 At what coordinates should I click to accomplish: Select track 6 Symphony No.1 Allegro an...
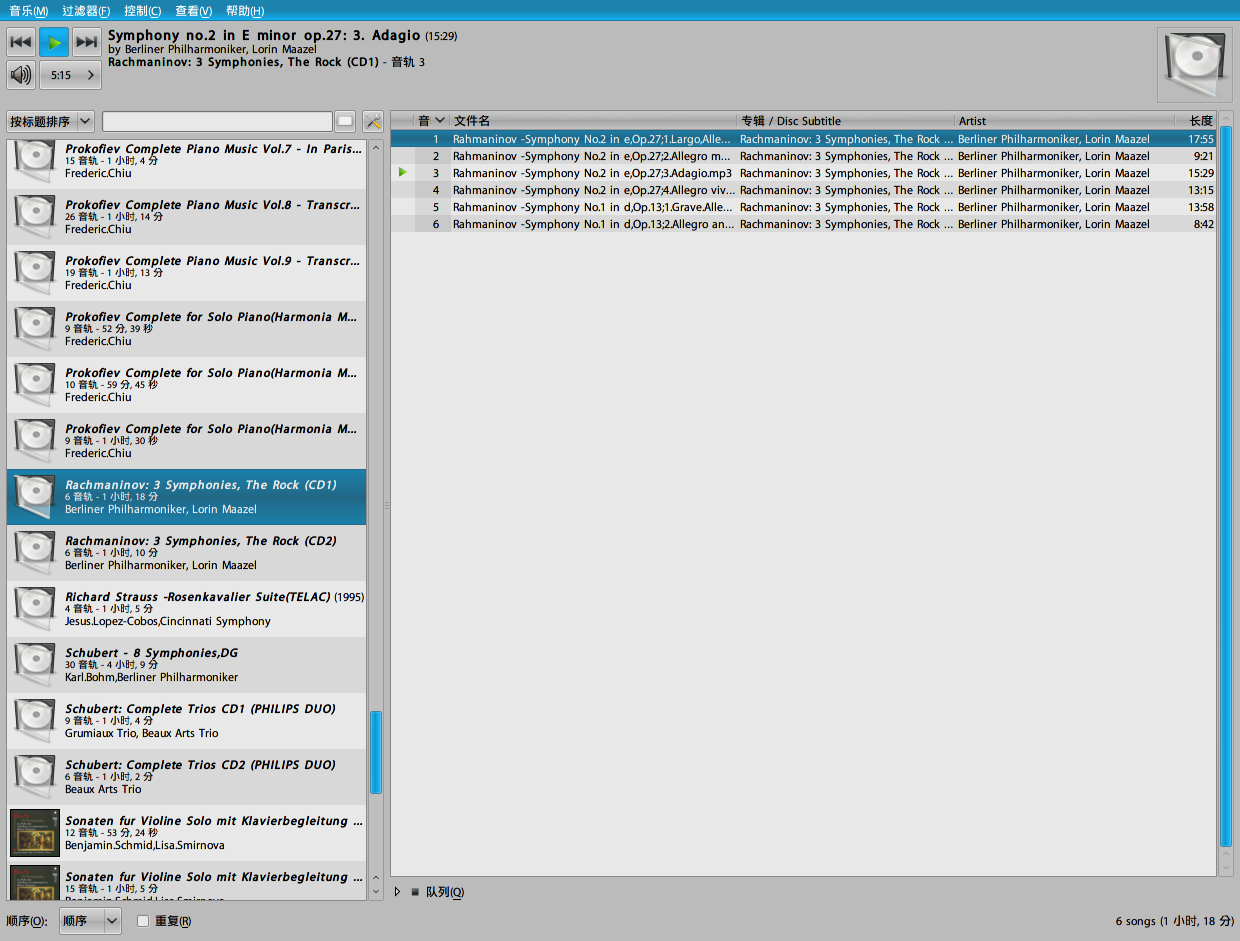[804, 224]
